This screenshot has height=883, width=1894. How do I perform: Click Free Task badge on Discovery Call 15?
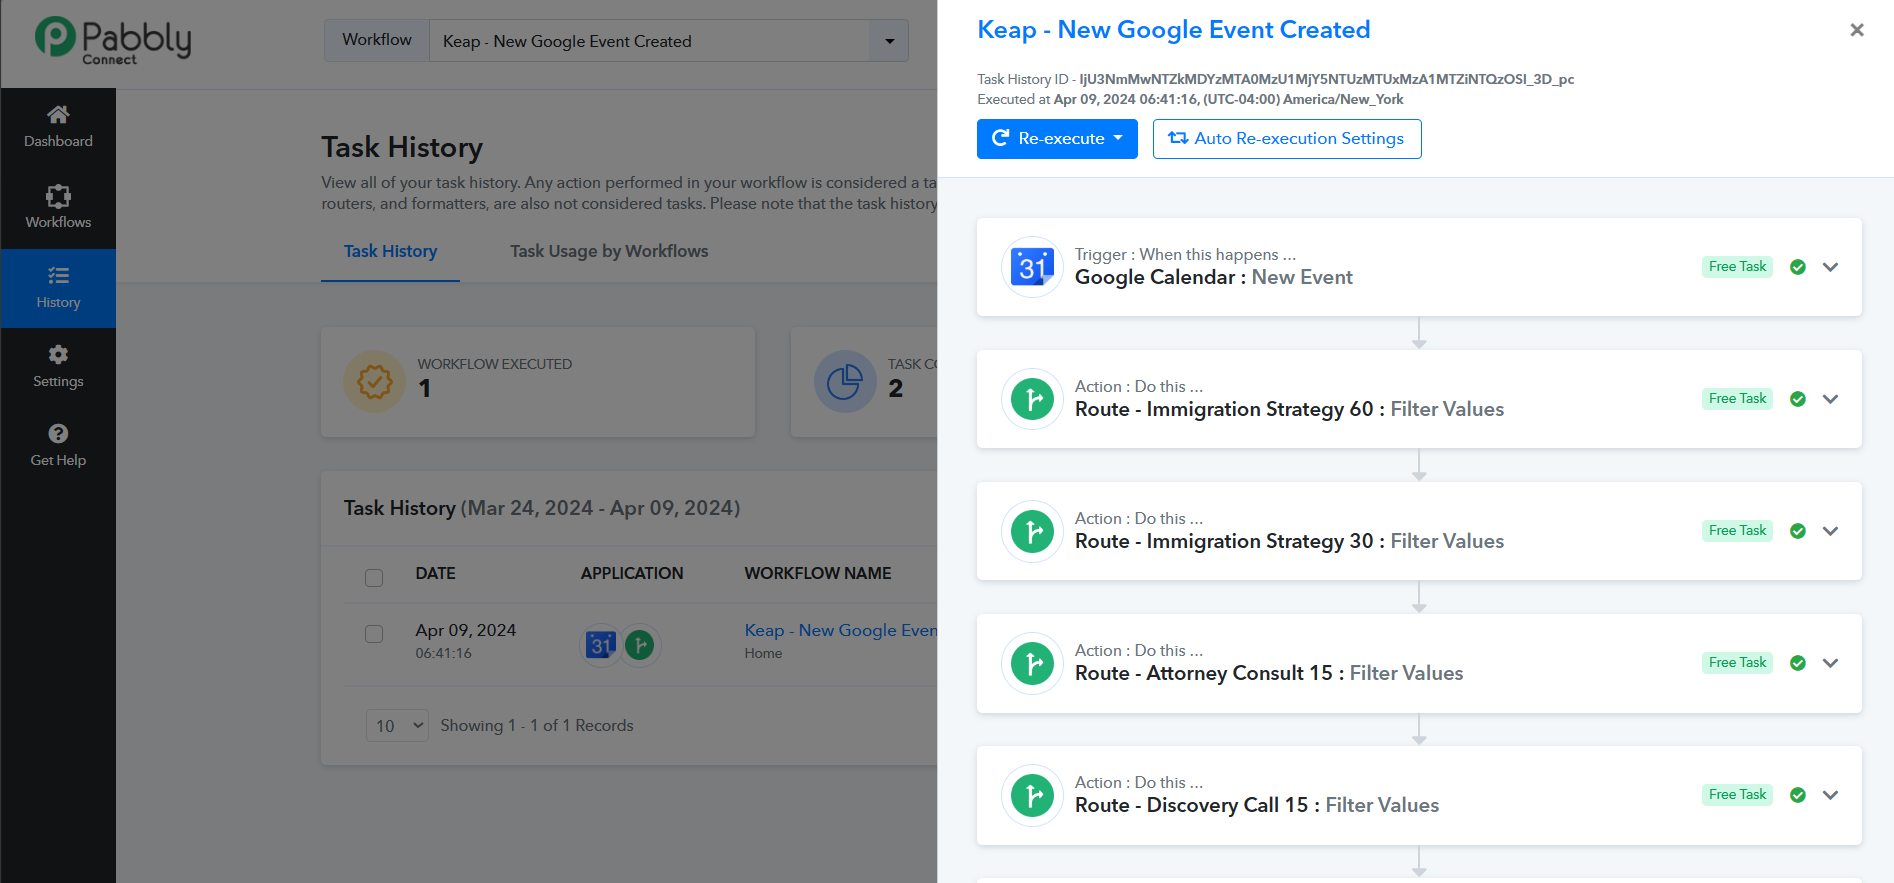[x=1737, y=795]
